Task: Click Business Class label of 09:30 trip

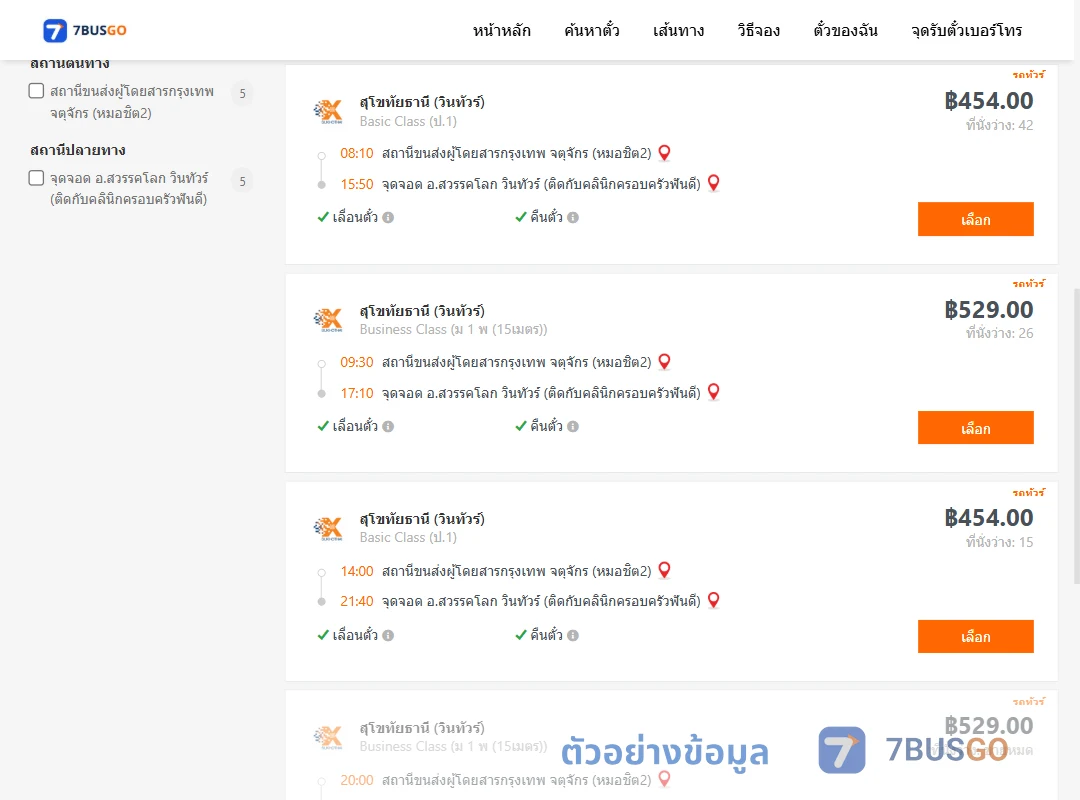Action: pyautogui.click(x=453, y=329)
